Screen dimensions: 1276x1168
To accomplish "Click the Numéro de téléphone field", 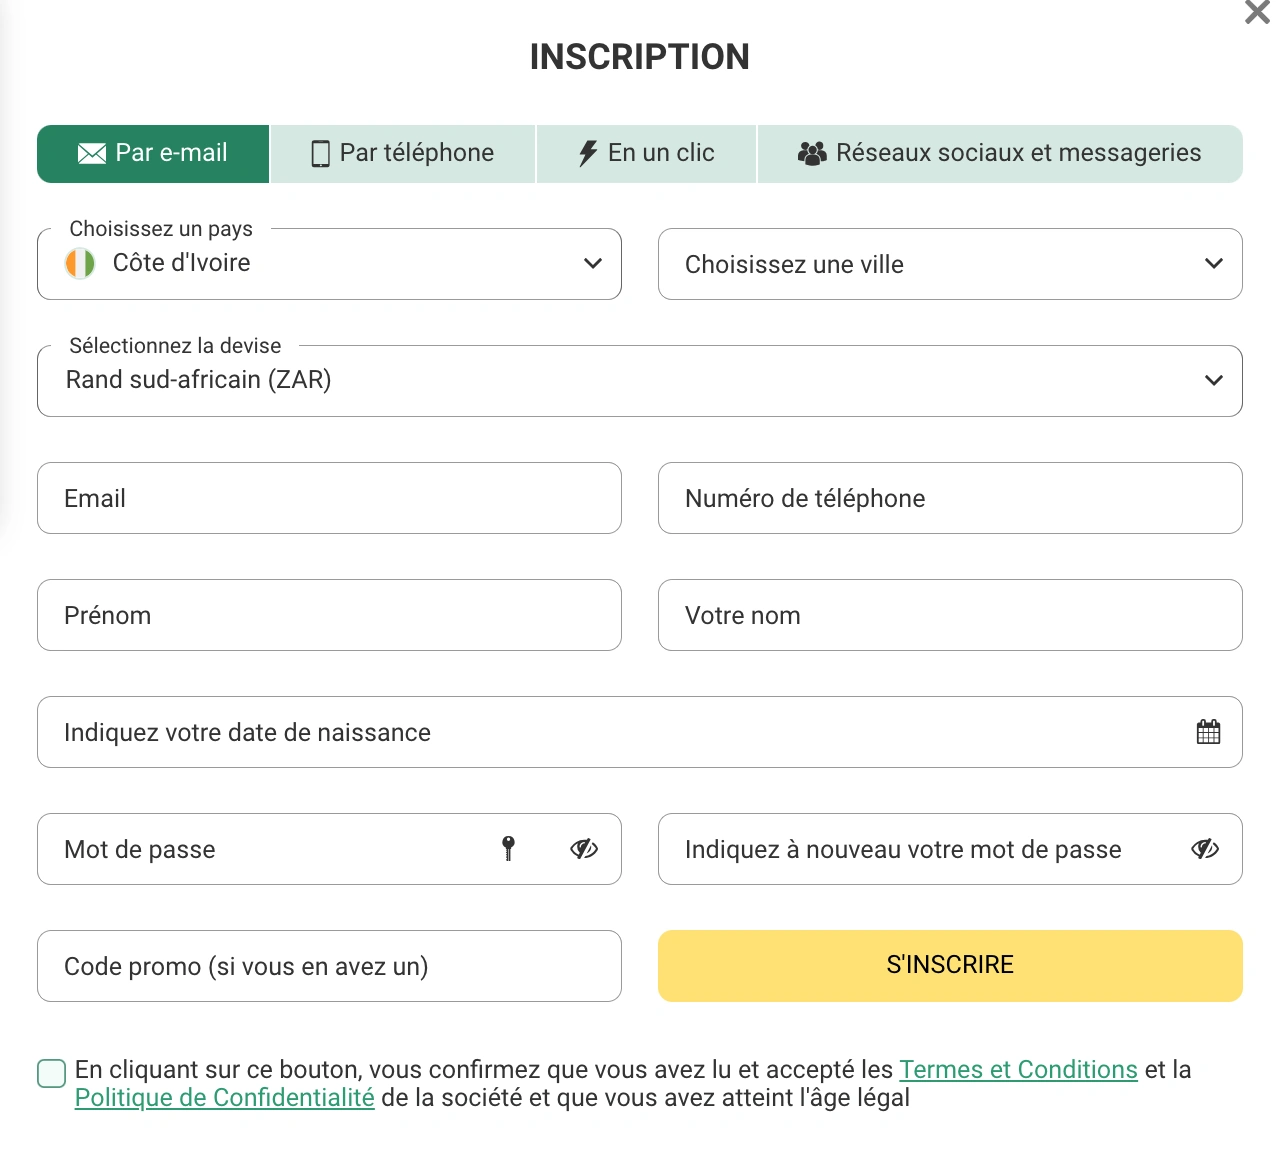I will pos(950,498).
